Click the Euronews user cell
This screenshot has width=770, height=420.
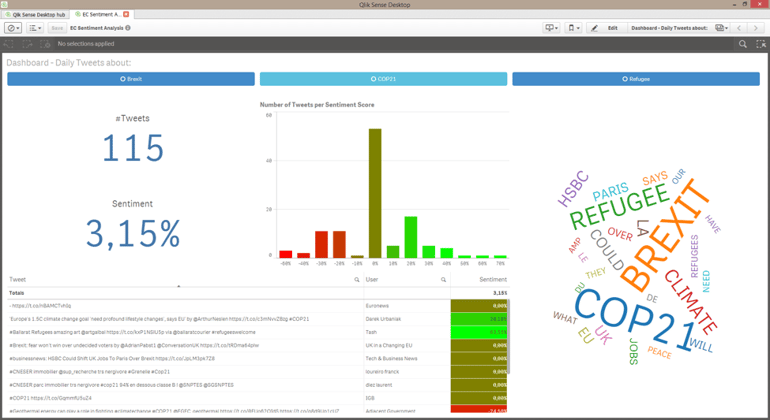pyautogui.click(x=407, y=306)
